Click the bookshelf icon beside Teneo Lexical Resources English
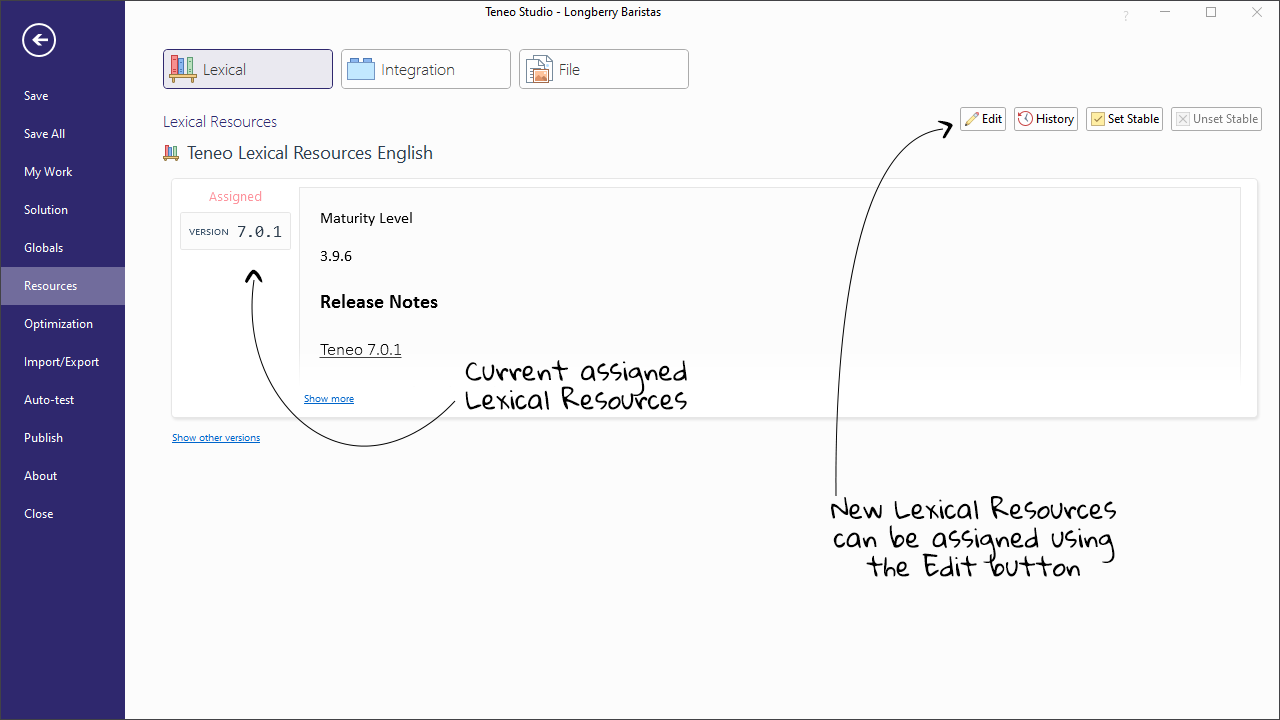The height and width of the screenshot is (720, 1280). 171,153
